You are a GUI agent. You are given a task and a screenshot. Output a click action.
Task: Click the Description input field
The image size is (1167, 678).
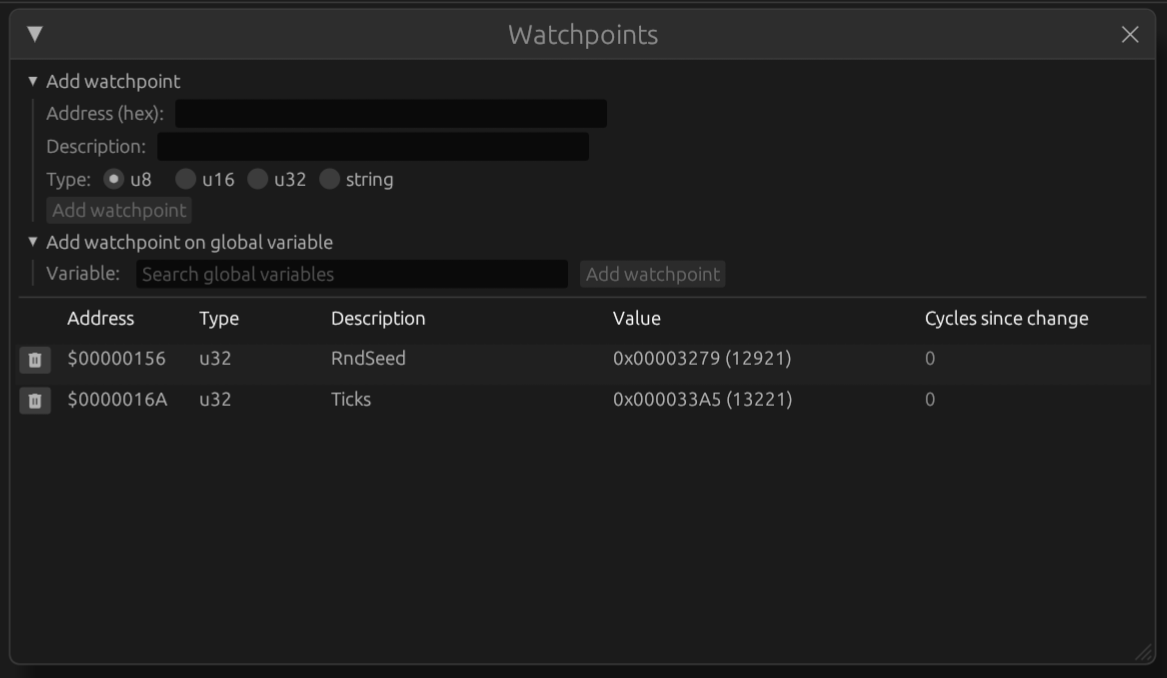(x=372, y=146)
